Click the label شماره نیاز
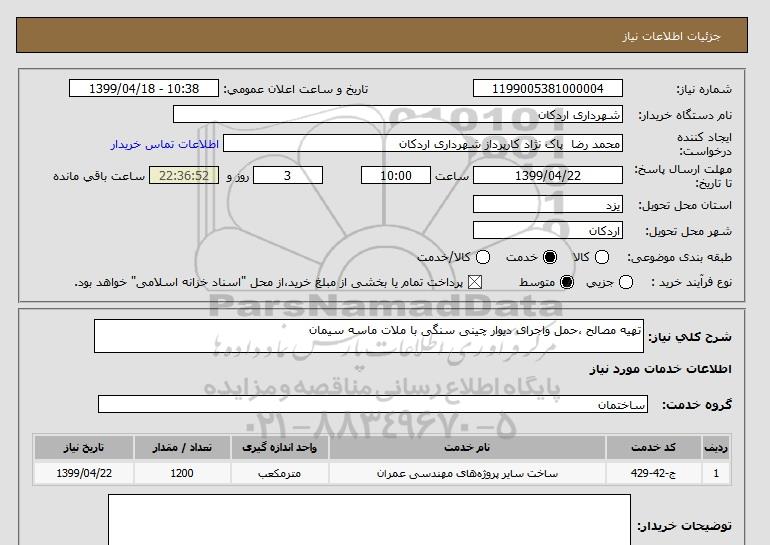Image resolution: width=770 pixels, height=545 pixels. pos(704,89)
